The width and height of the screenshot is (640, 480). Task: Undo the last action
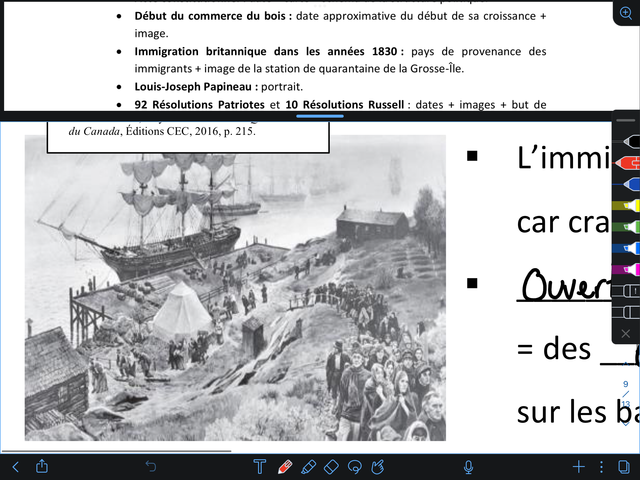tap(151, 466)
